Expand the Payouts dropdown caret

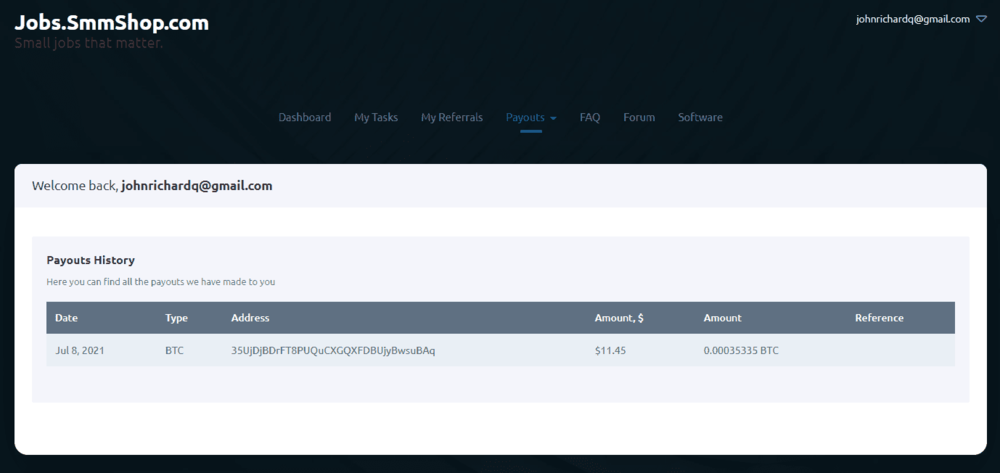tap(553, 118)
